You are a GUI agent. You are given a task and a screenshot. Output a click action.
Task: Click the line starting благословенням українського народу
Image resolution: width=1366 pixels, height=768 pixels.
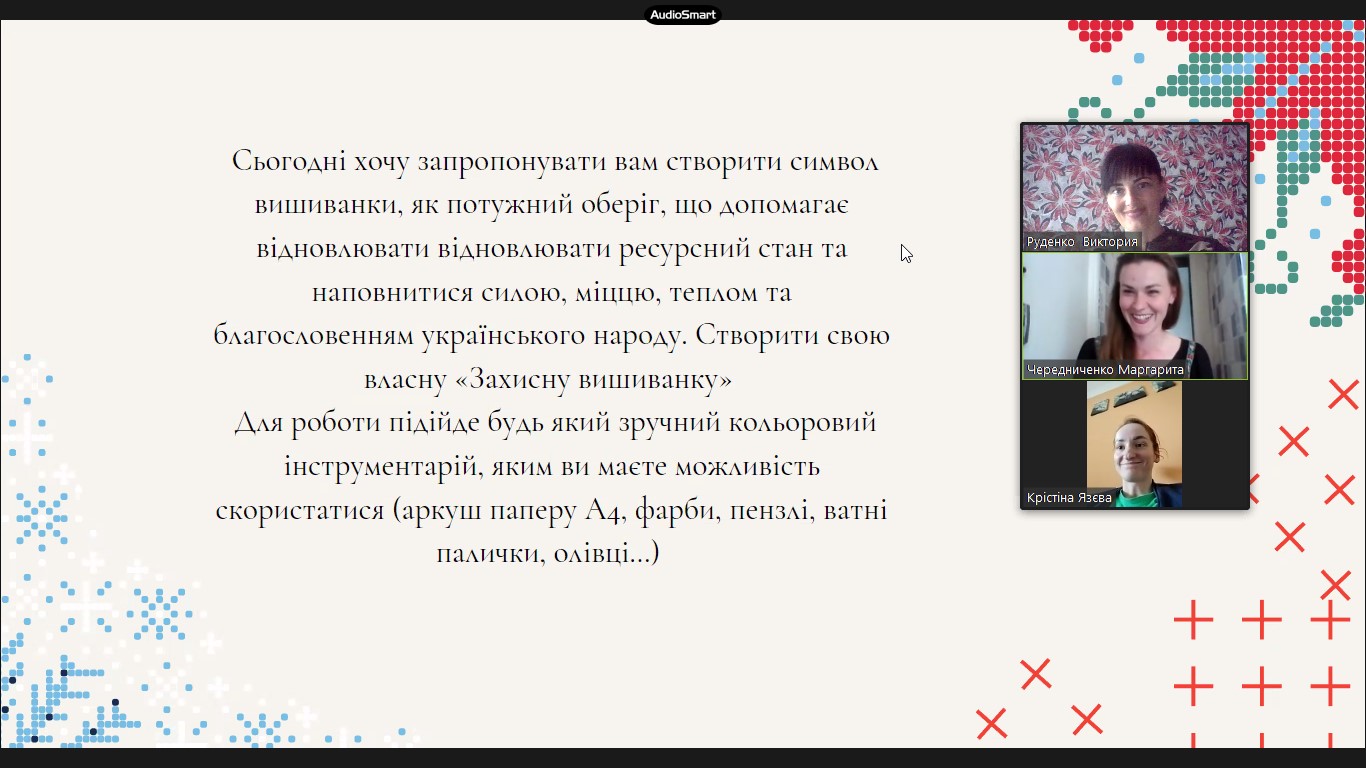click(x=552, y=336)
